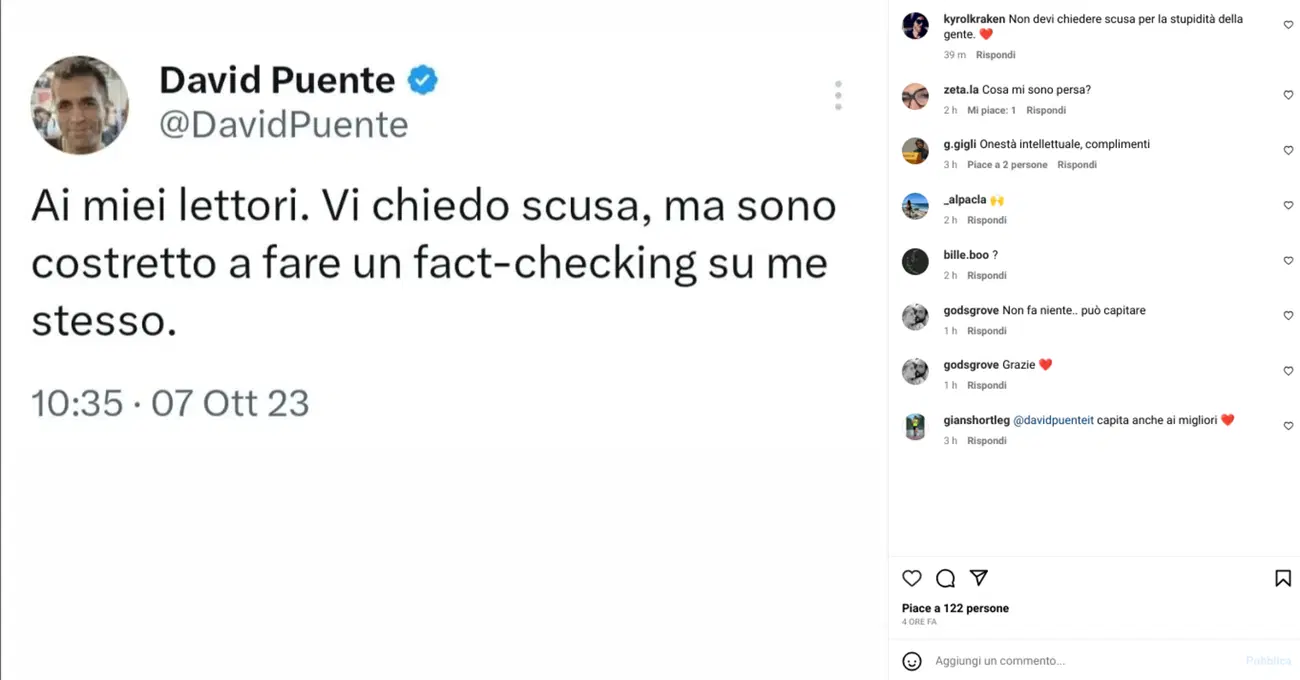Click kyrolkraken's profile avatar

[x=915, y=26]
